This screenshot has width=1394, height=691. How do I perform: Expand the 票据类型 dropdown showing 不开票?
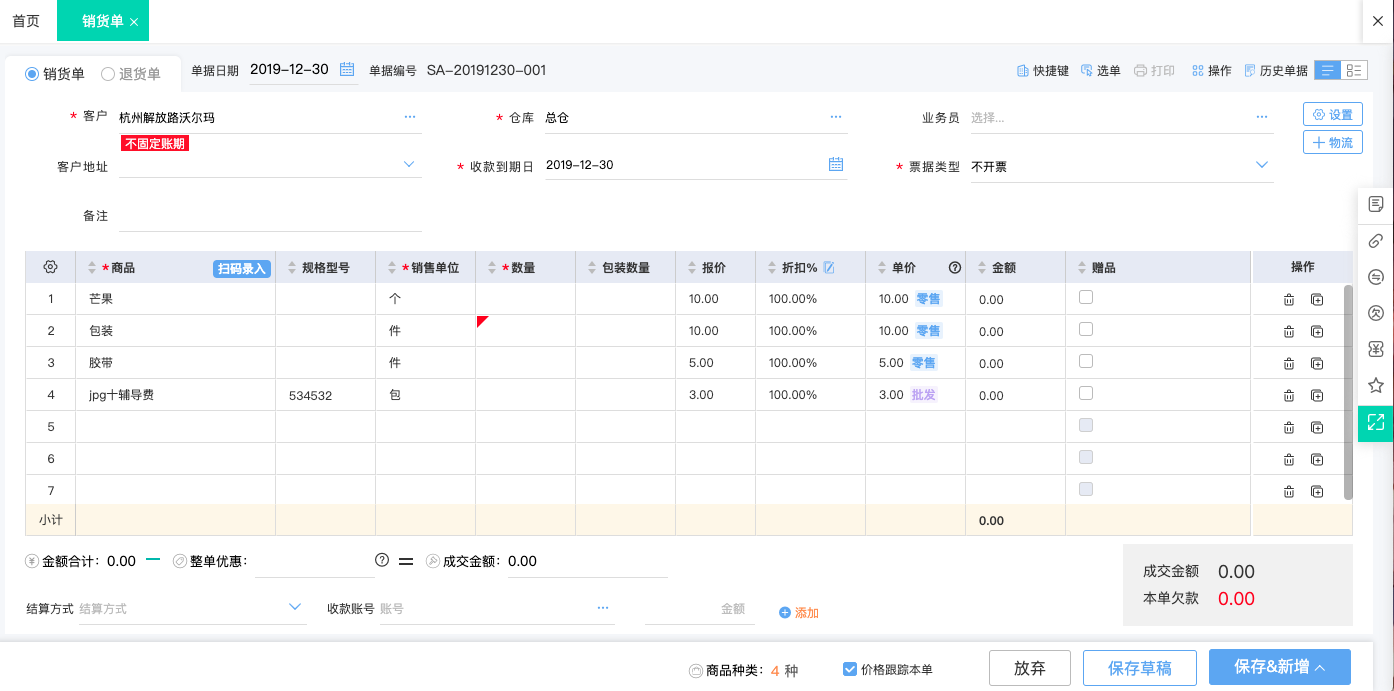point(1260,167)
